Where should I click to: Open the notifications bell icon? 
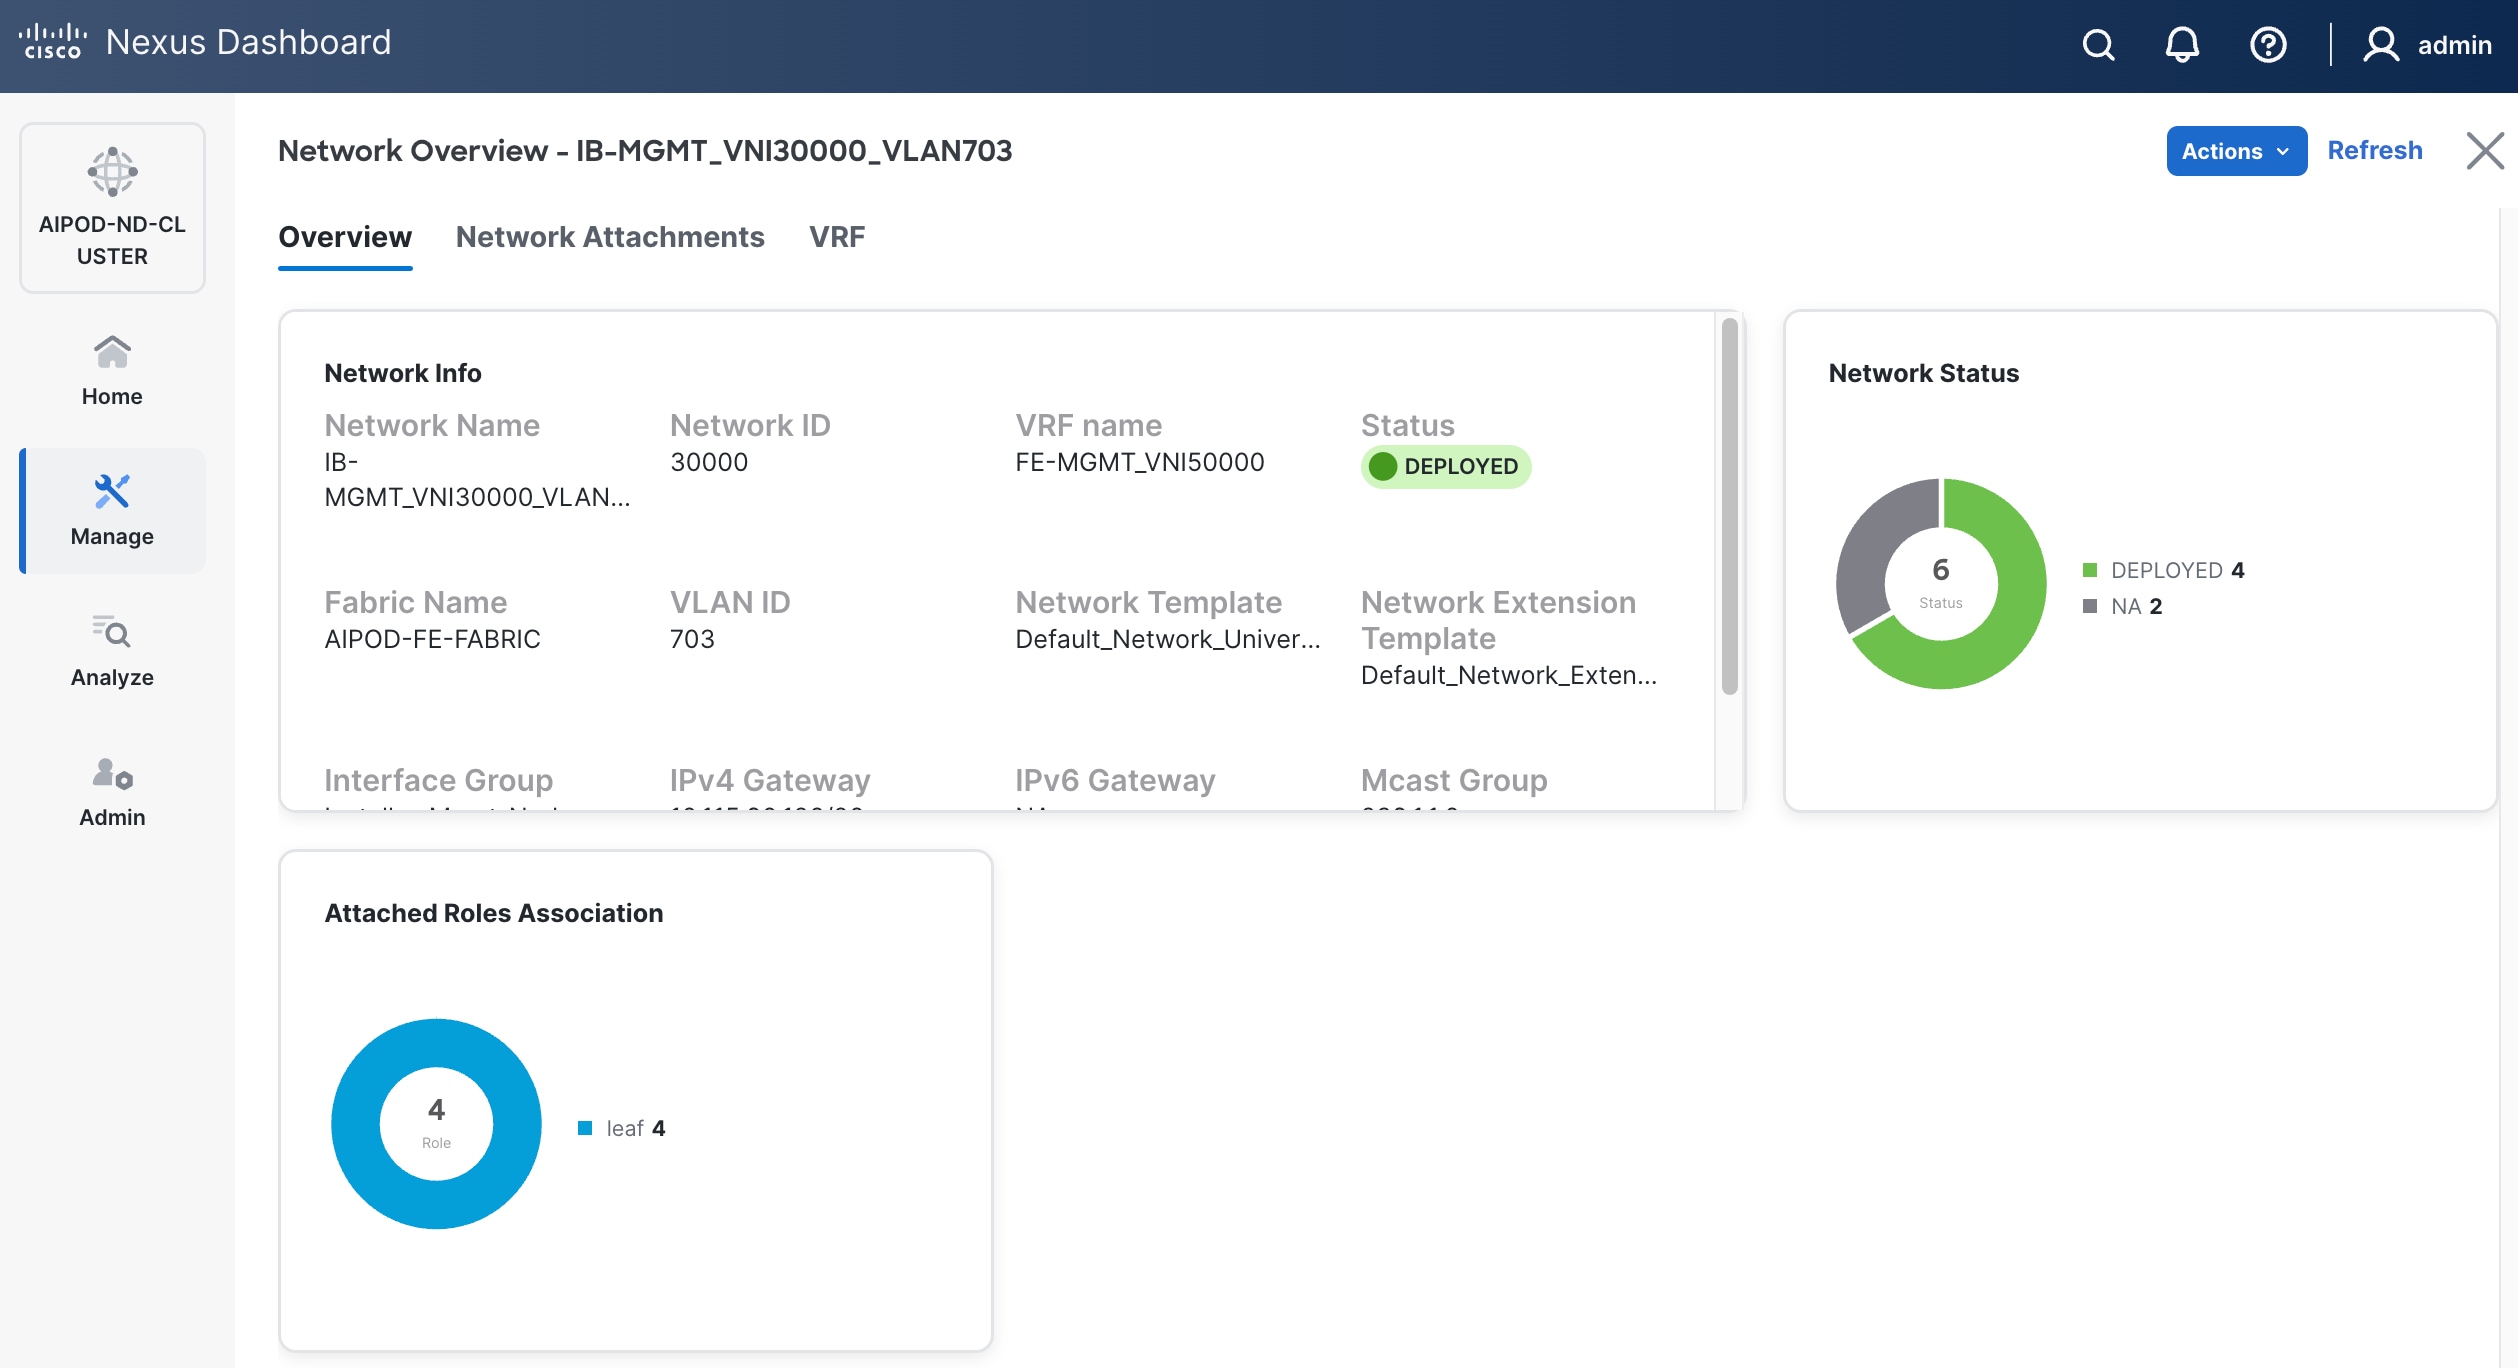(2182, 45)
